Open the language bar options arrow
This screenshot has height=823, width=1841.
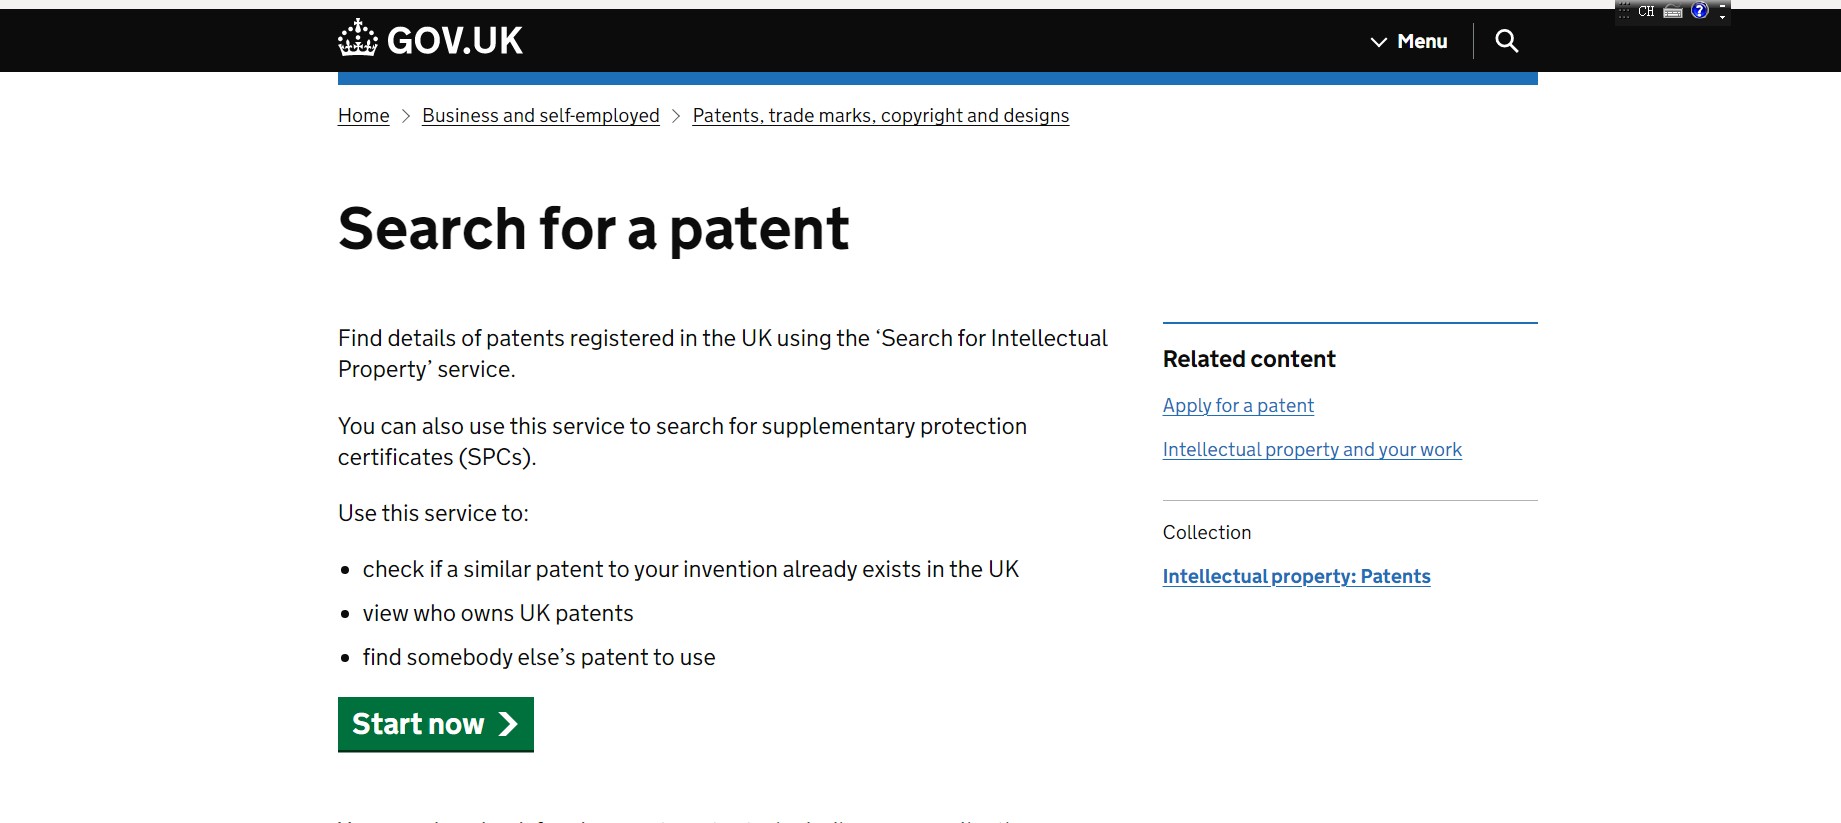point(1722,17)
